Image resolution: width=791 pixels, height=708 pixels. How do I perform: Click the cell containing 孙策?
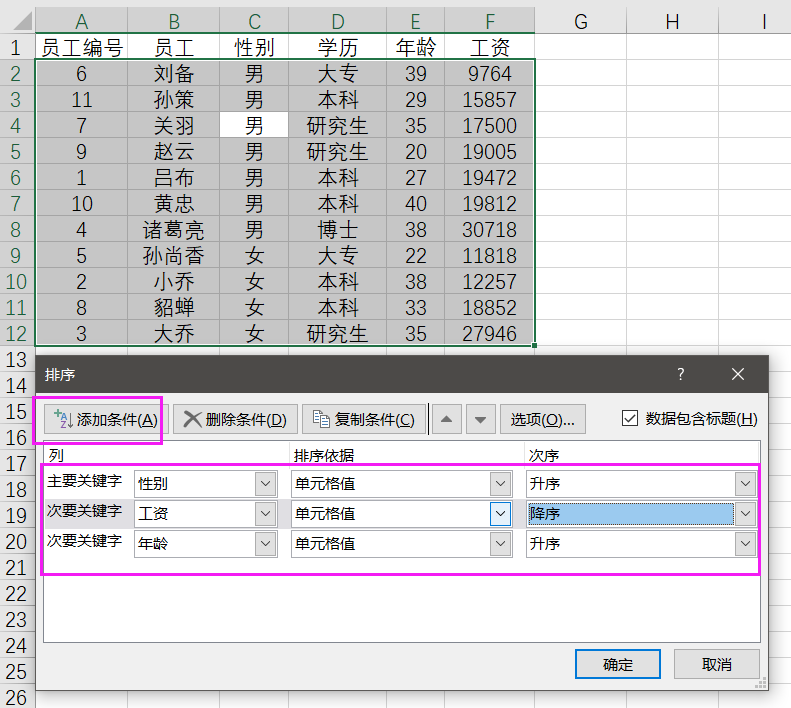pyautogui.click(x=174, y=99)
